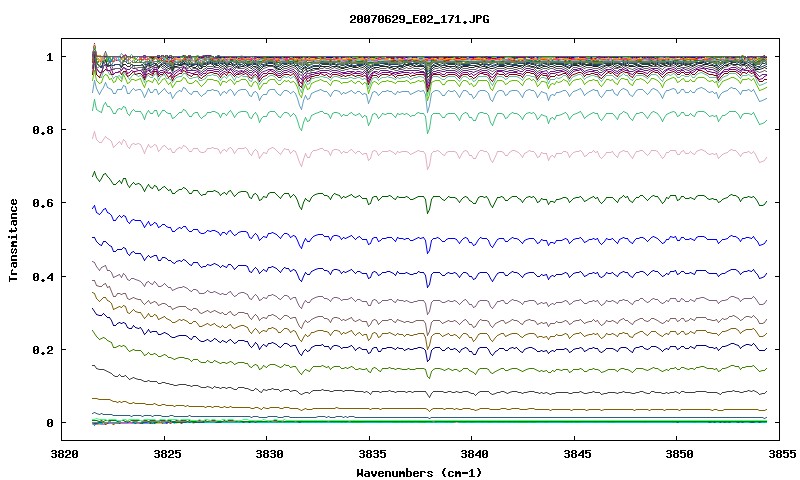Click the Wavenumbers (cm-1) x-axis label
Viewport: 800px width, 480px height.
coord(419,472)
